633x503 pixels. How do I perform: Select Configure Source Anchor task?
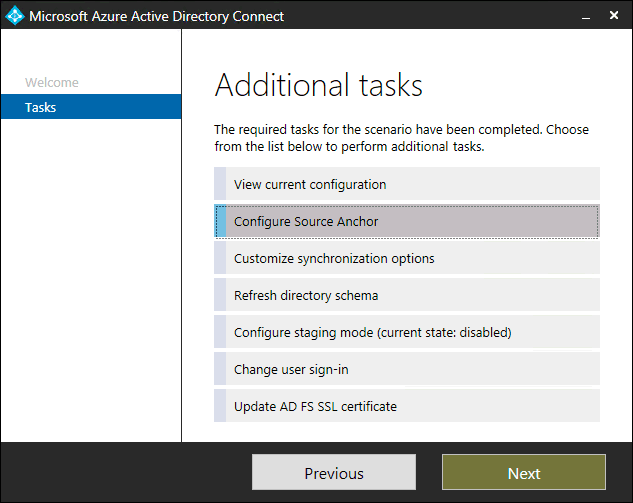click(407, 221)
